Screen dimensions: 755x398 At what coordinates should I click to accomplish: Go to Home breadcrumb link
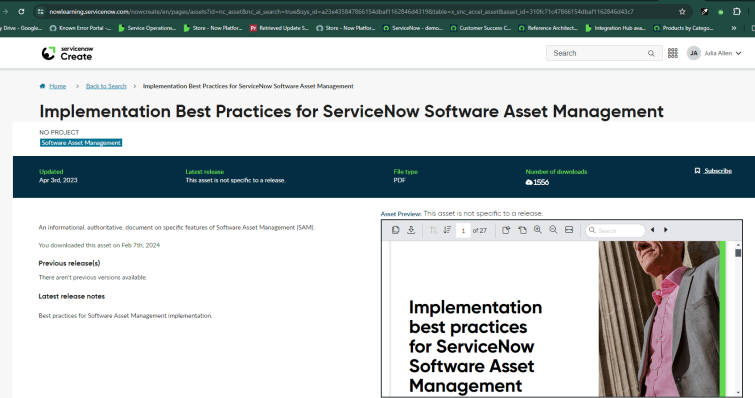click(57, 86)
